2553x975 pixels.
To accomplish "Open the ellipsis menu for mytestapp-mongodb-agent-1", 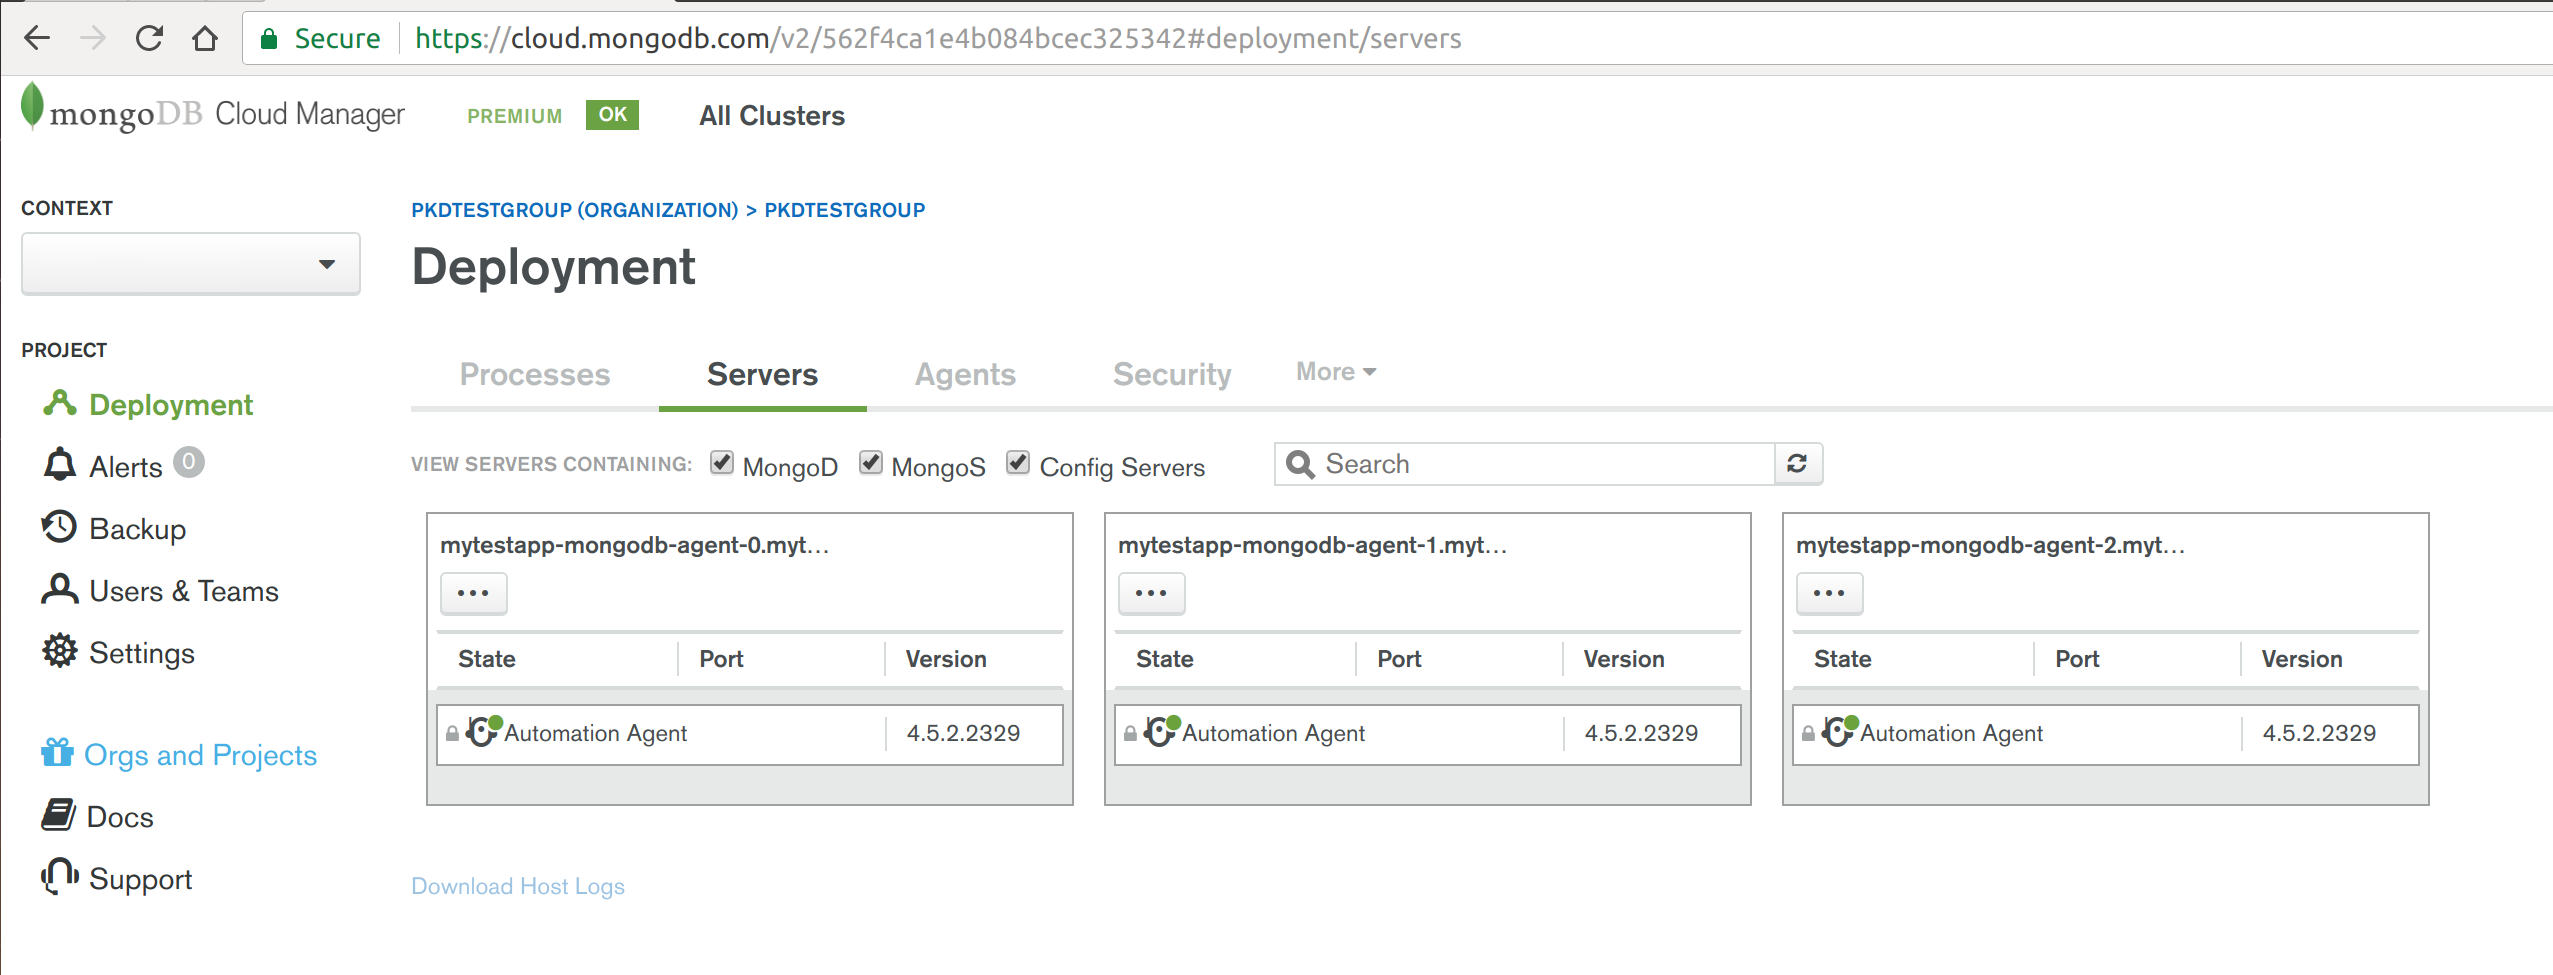I will click(1151, 593).
